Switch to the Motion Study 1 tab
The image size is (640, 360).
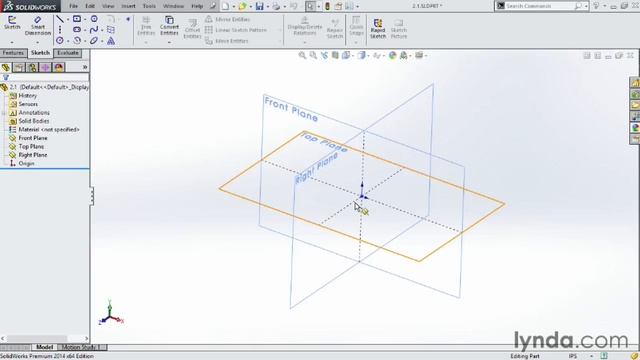81,347
